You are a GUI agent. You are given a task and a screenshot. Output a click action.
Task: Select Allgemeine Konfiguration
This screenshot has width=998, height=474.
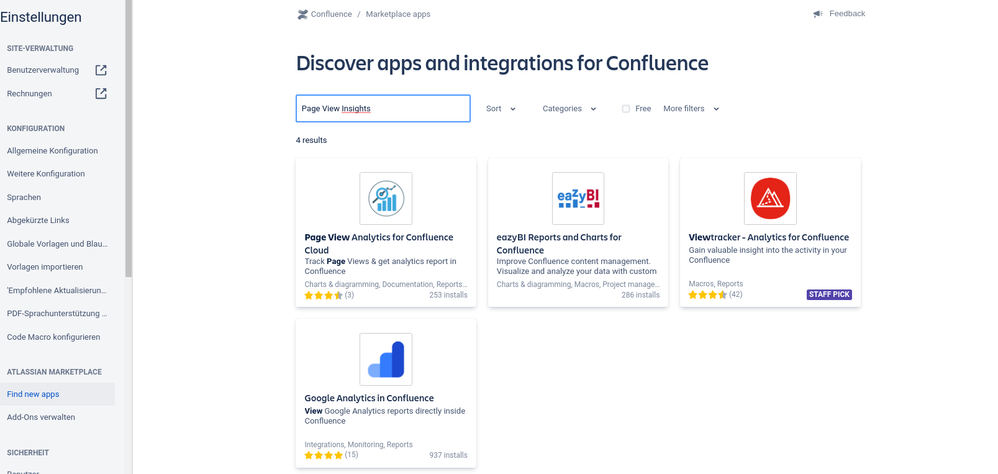pos(52,151)
